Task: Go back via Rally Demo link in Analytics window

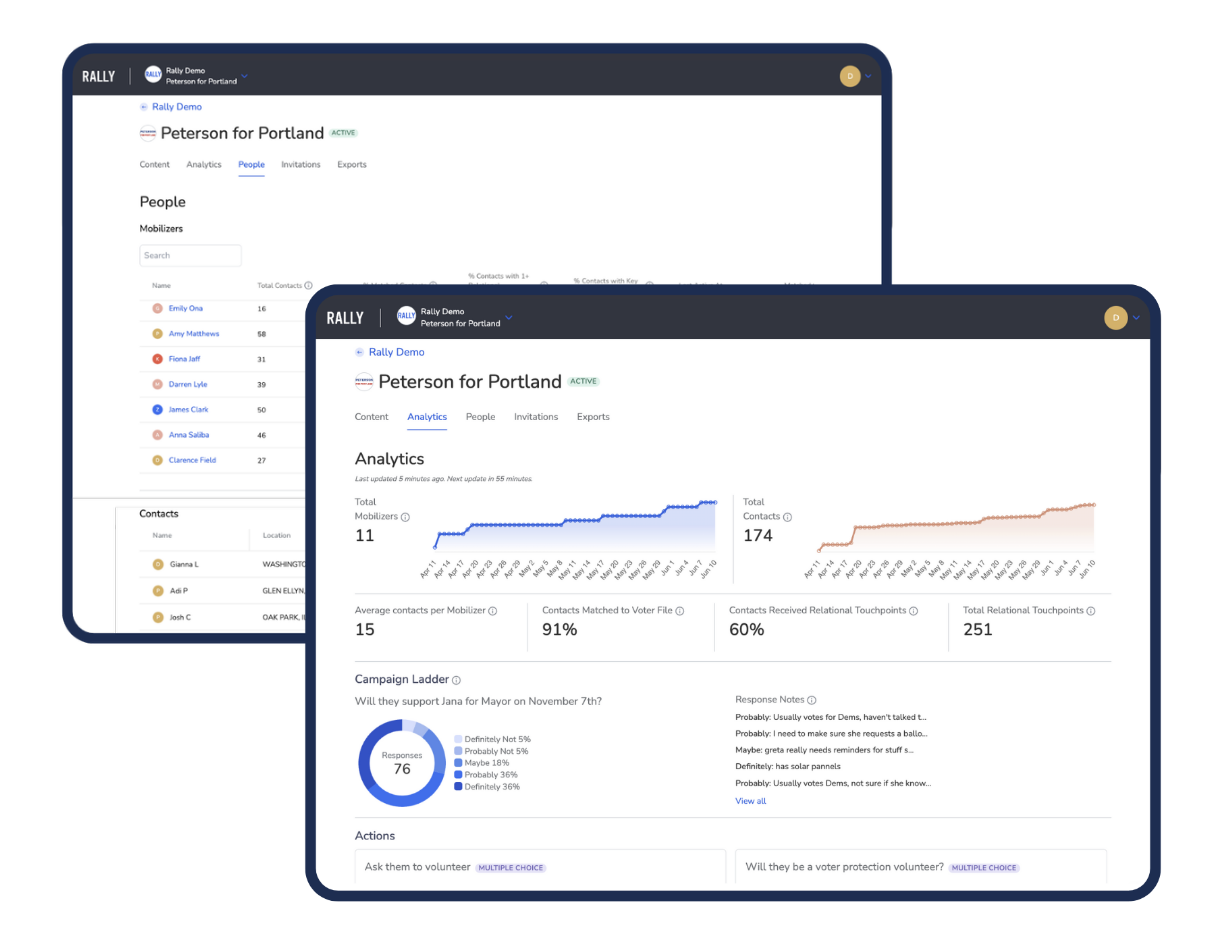Action: point(396,352)
